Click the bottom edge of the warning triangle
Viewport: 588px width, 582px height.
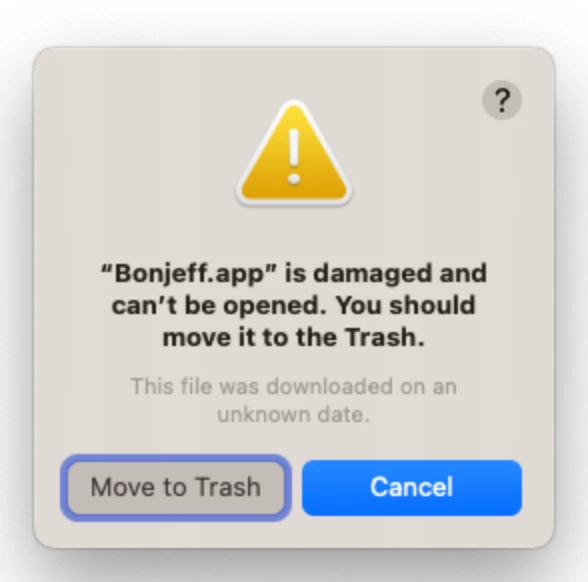click(x=294, y=202)
